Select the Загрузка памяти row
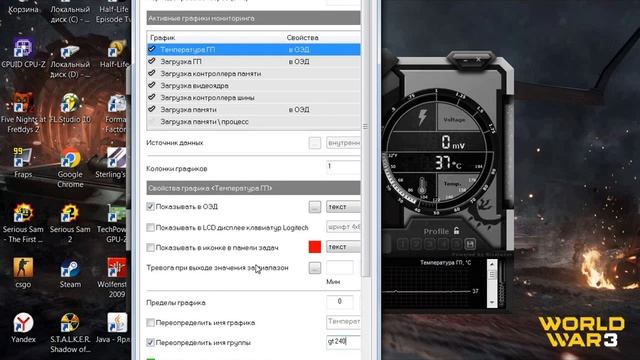Screen dimensions: 640x360 click(x=253, y=109)
